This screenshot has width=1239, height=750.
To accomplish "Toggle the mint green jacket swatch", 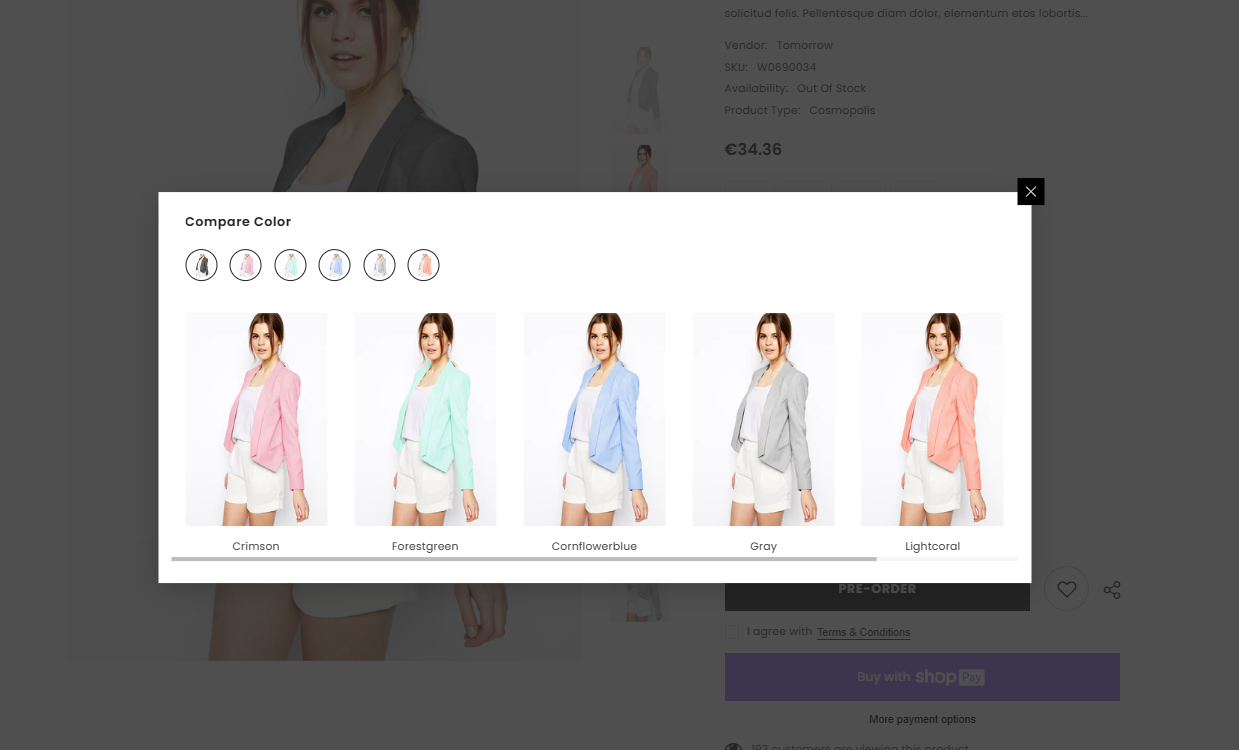I will (290, 265).
